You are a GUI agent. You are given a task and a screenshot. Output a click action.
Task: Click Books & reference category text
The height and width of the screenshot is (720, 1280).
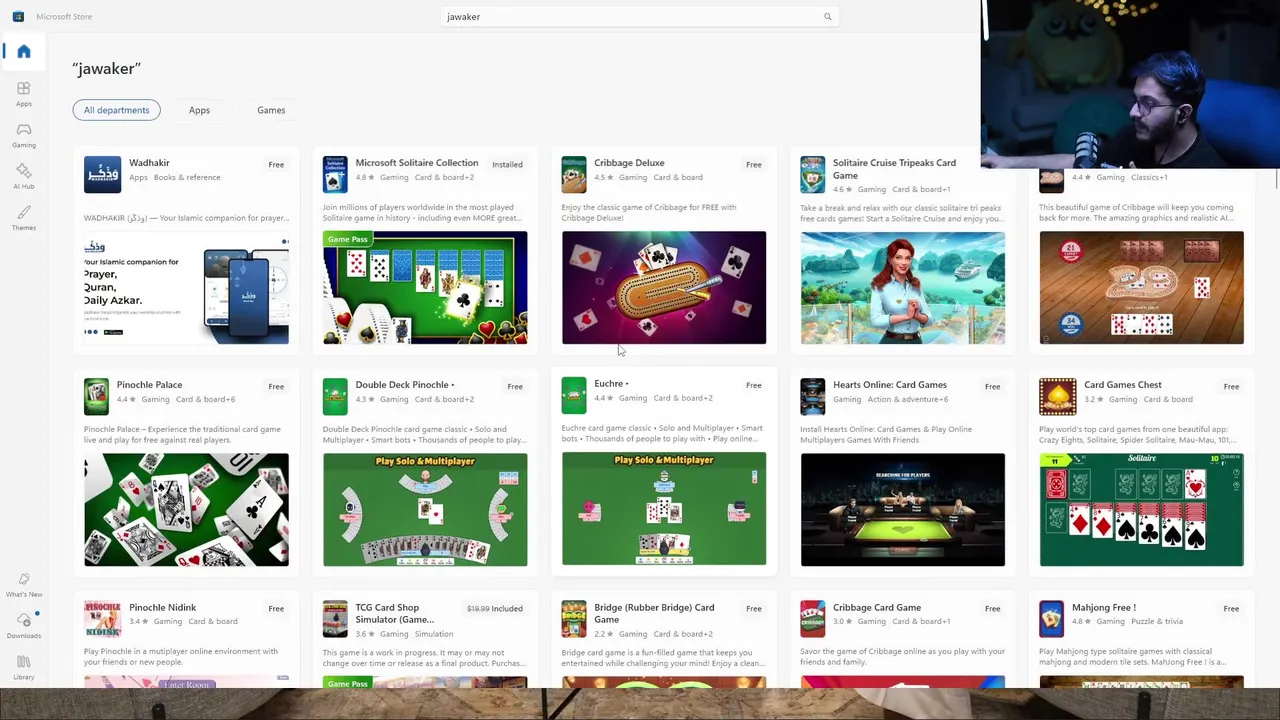pyautogui.click(x=187, y=178)
